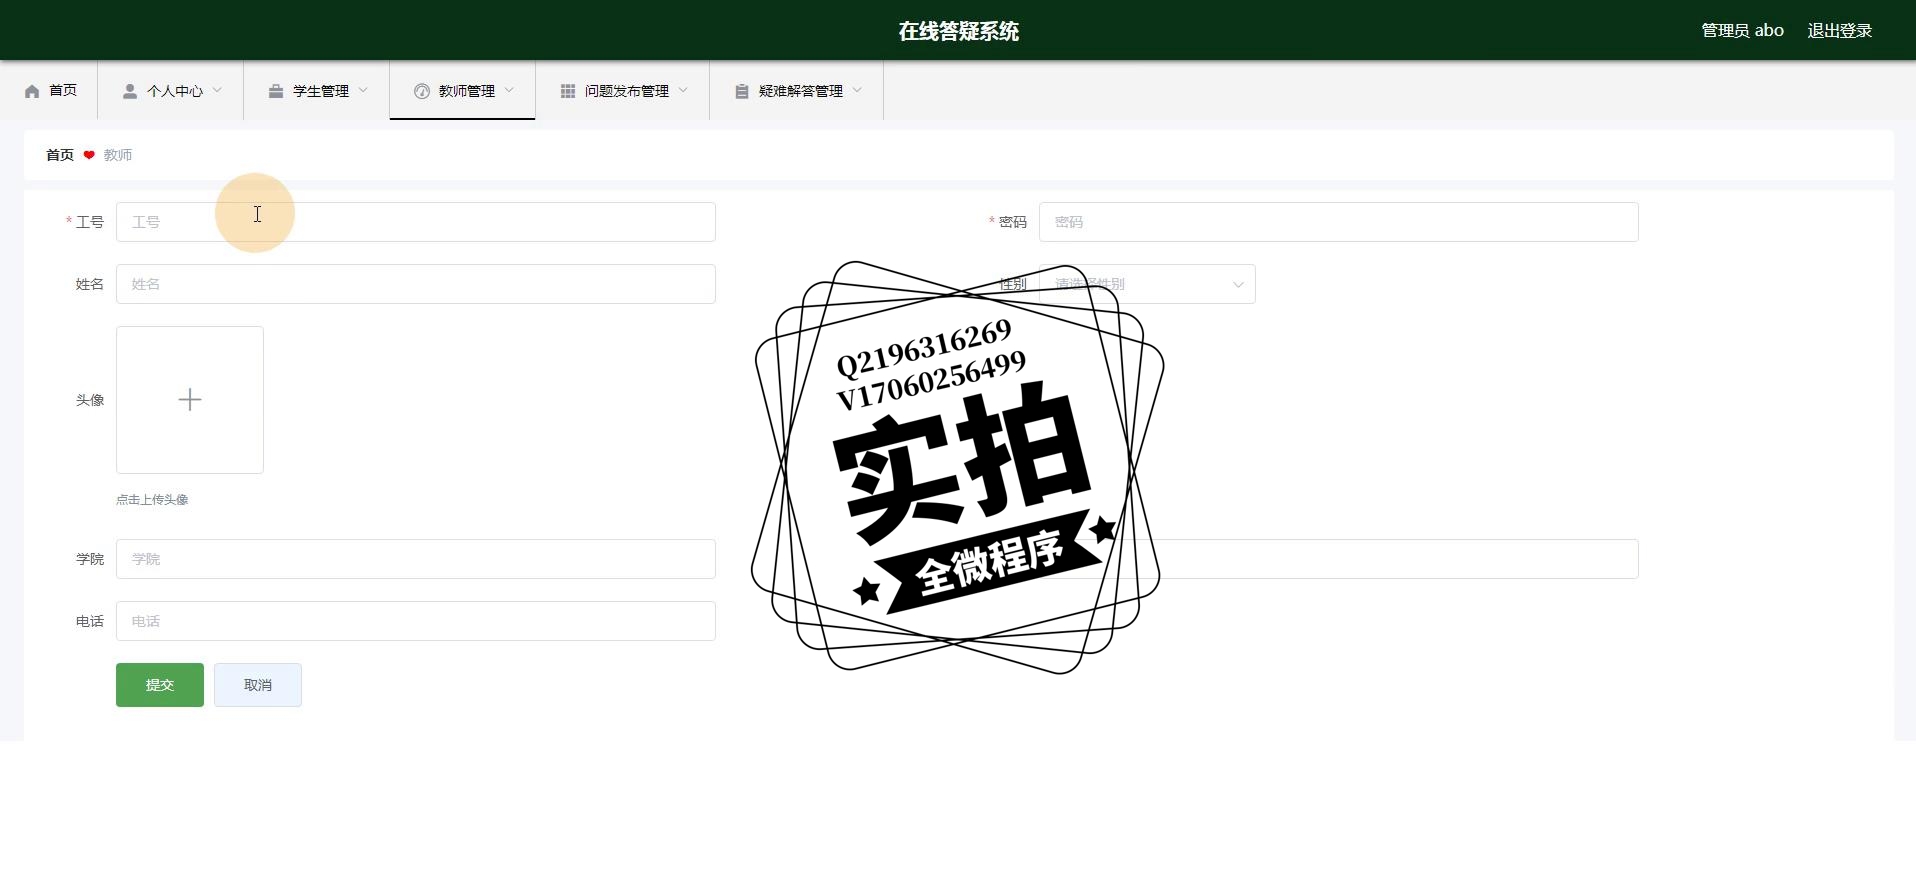The height and width of the screenshot is (889, 1916).
Task: Click the gauge icon beside 教师管理
Action: (422, 91)
